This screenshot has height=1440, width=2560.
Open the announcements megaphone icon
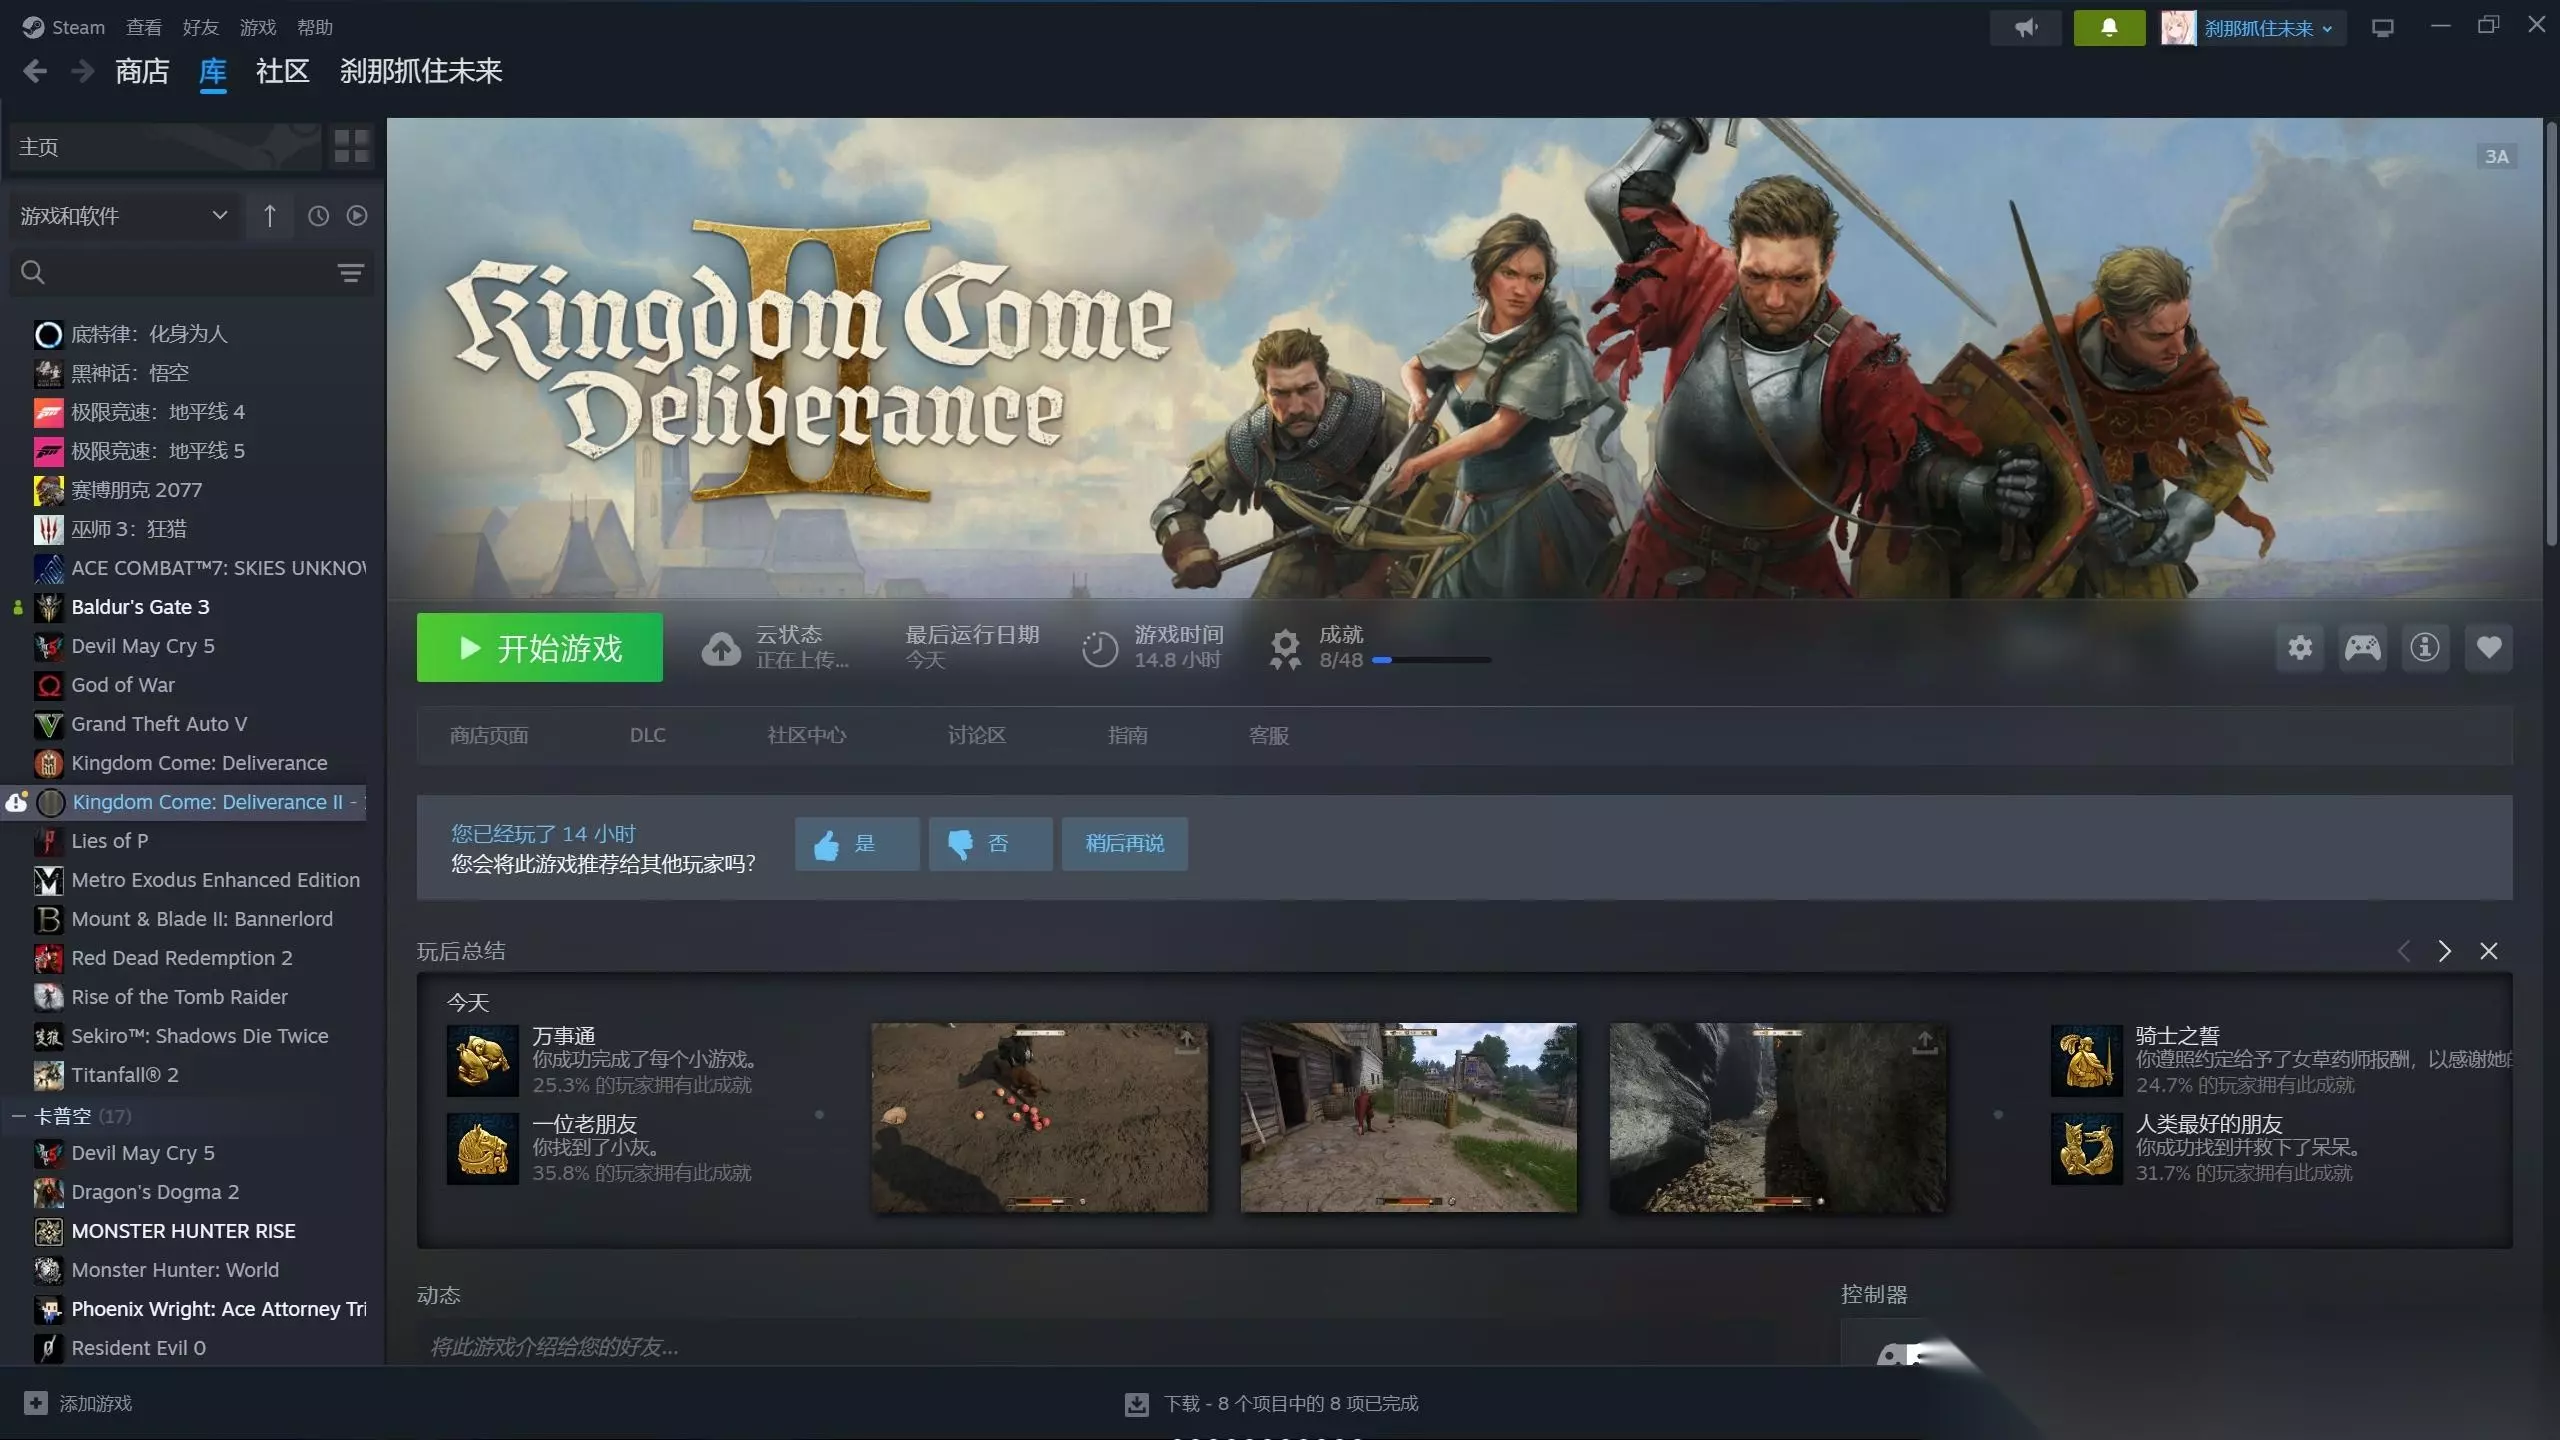point(2025,28)
